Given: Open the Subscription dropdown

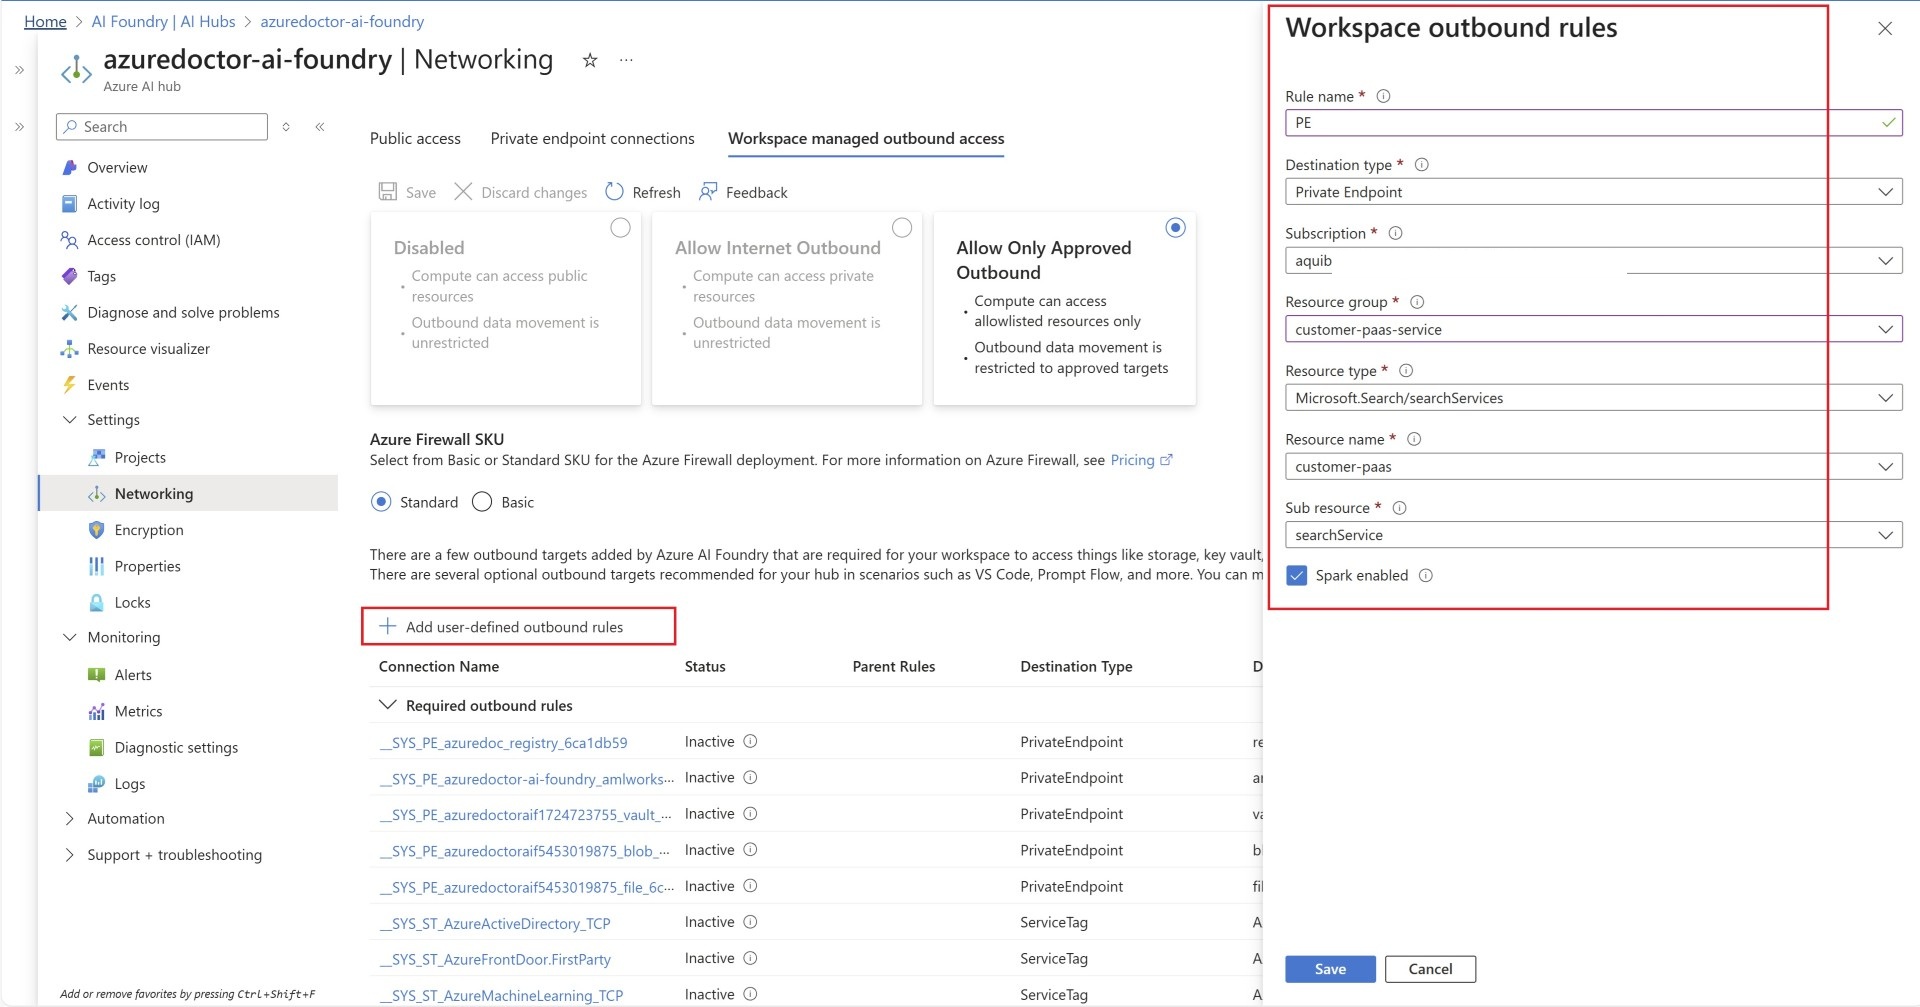Looking at the screenshot, I should click(1593, 261).
